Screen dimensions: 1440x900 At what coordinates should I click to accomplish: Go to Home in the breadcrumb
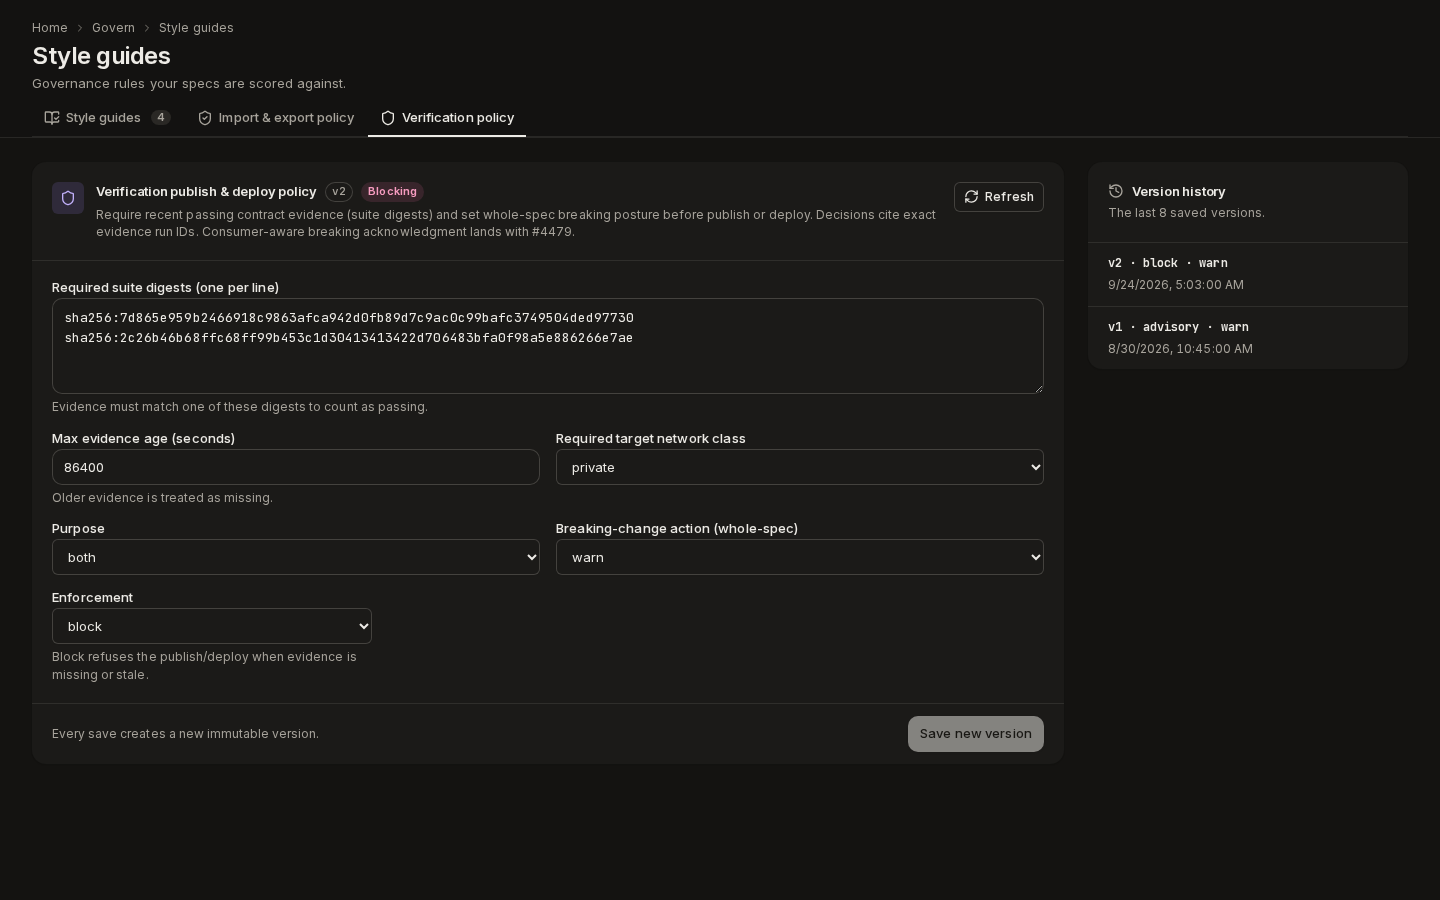pyautogui.click(x=50, y=28)
